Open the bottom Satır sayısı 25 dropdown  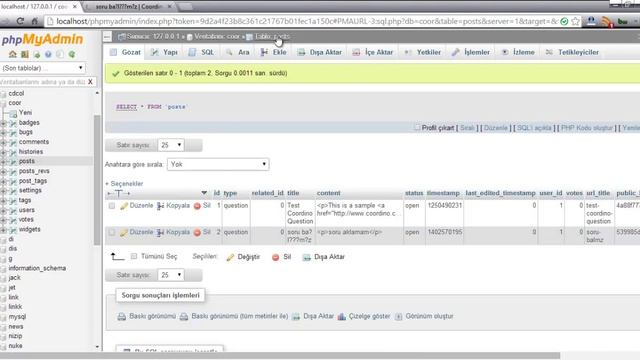171,275
